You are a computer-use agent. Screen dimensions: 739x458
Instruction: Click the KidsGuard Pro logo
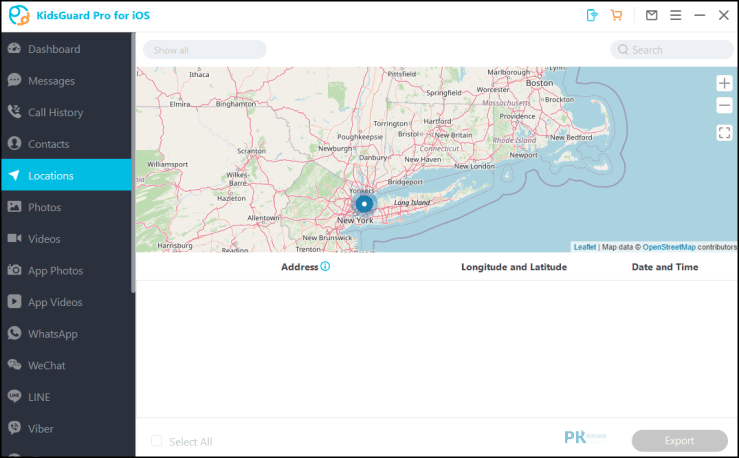click(x=19, y=15)
